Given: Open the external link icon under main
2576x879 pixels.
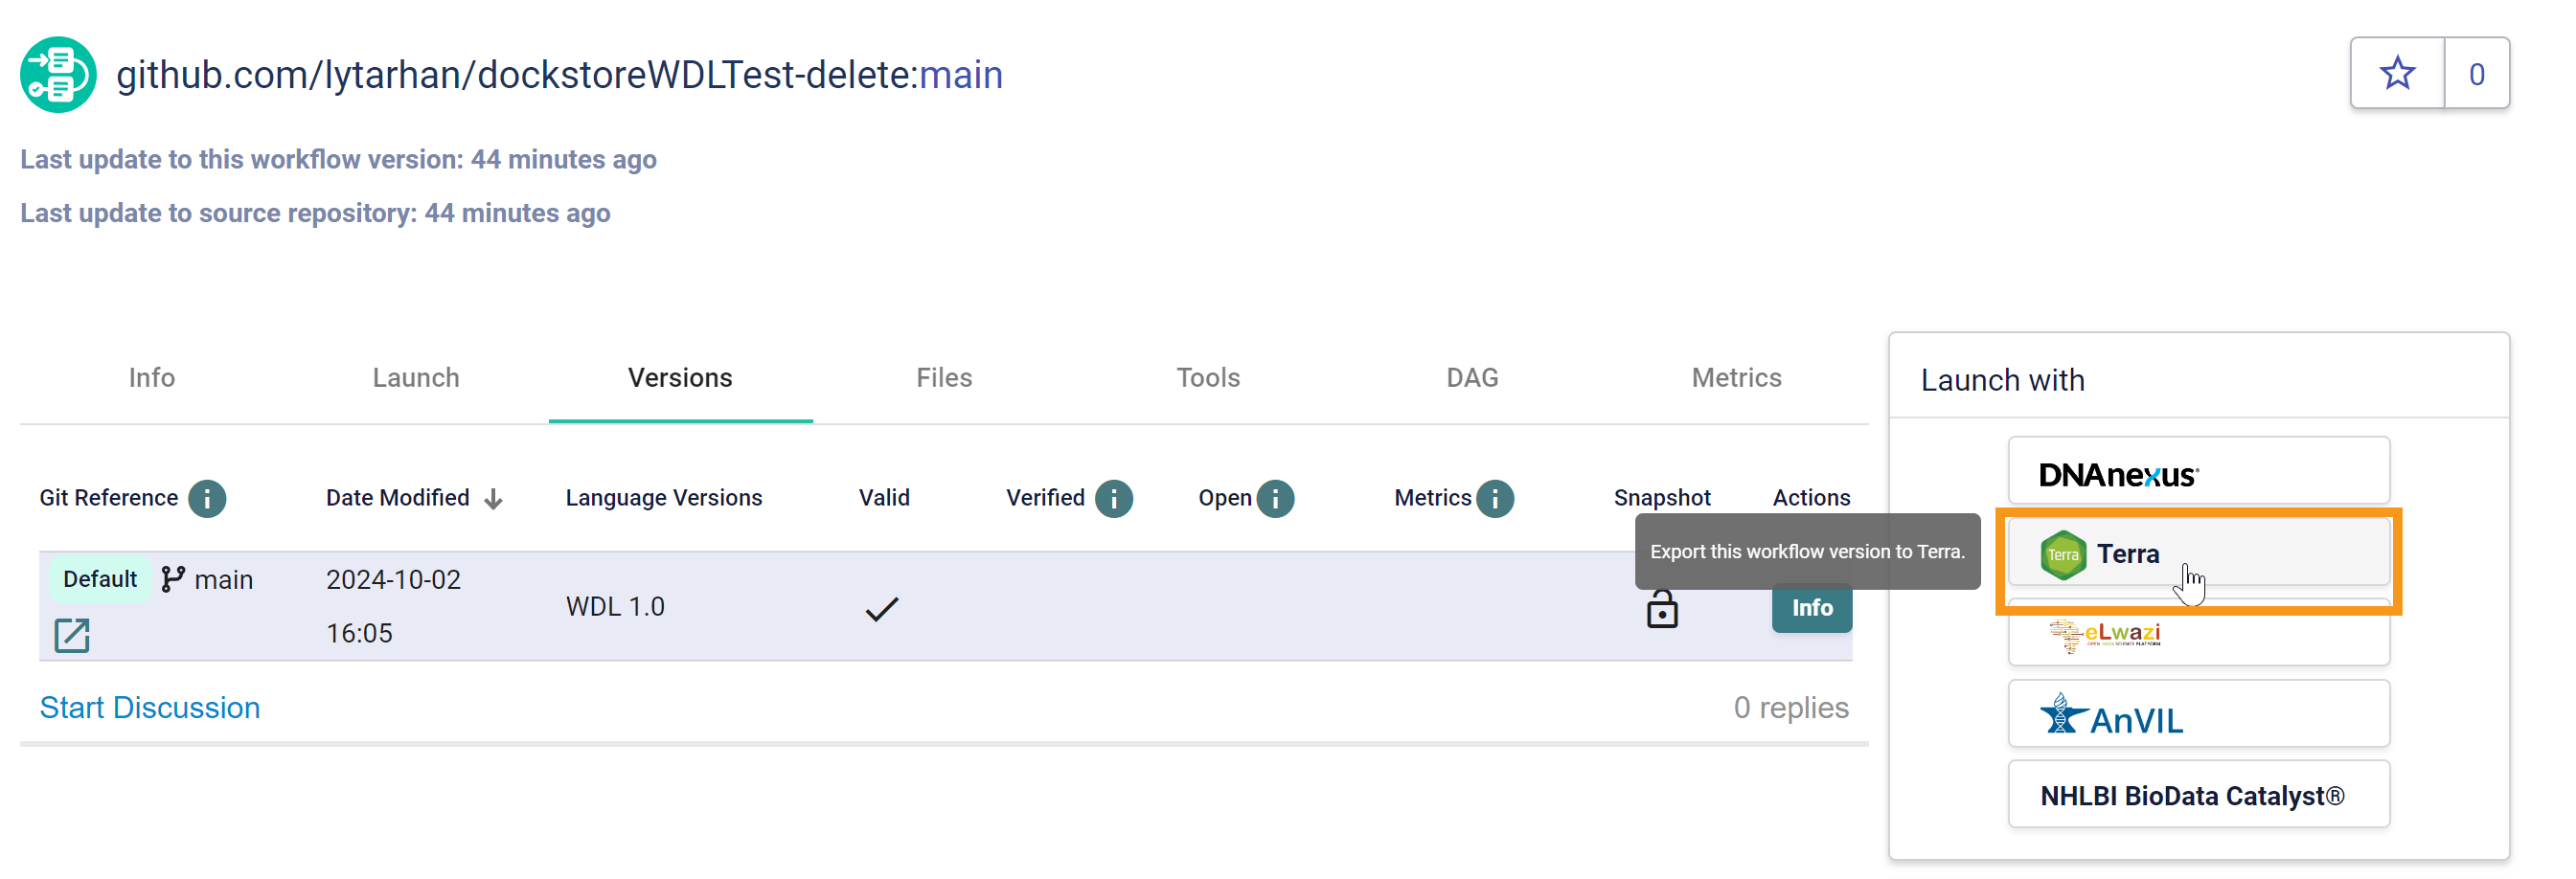Looking at the screenshot, I should (72, 635).
